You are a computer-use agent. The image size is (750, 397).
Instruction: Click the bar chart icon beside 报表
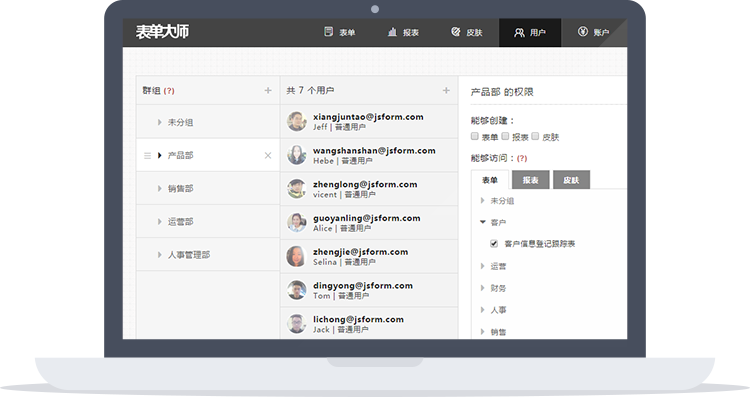(x=392, y=32)
